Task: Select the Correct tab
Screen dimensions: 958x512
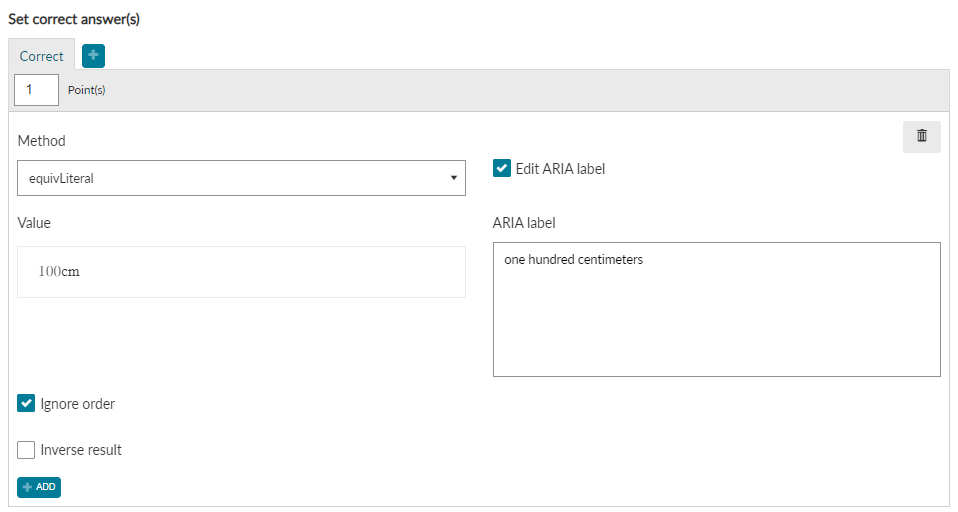Action: pyautogui.click(x=42, y=56)
